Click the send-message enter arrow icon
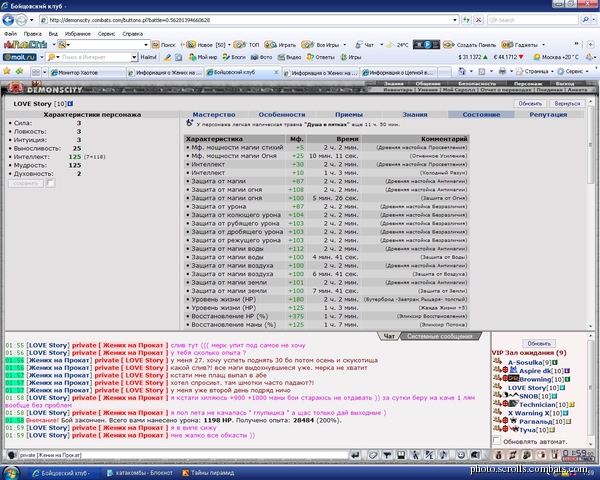Image resolution: width=600 pixels, height=480 pixels. (x=355, y=455)
